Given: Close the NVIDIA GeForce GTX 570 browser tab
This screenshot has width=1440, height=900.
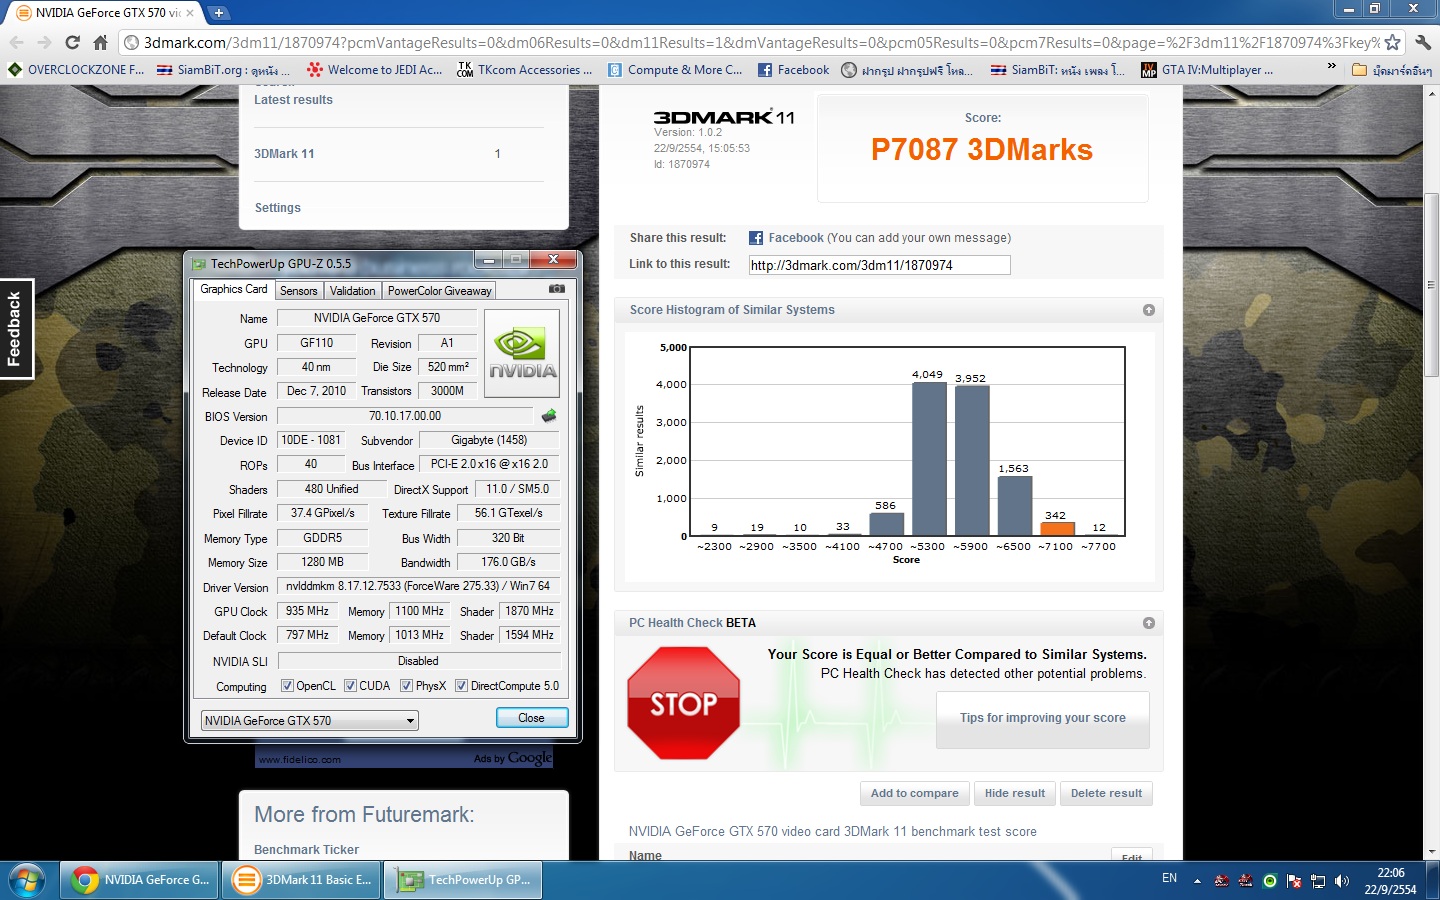Looking at the screenshot, I should click(x=190, y=13).
